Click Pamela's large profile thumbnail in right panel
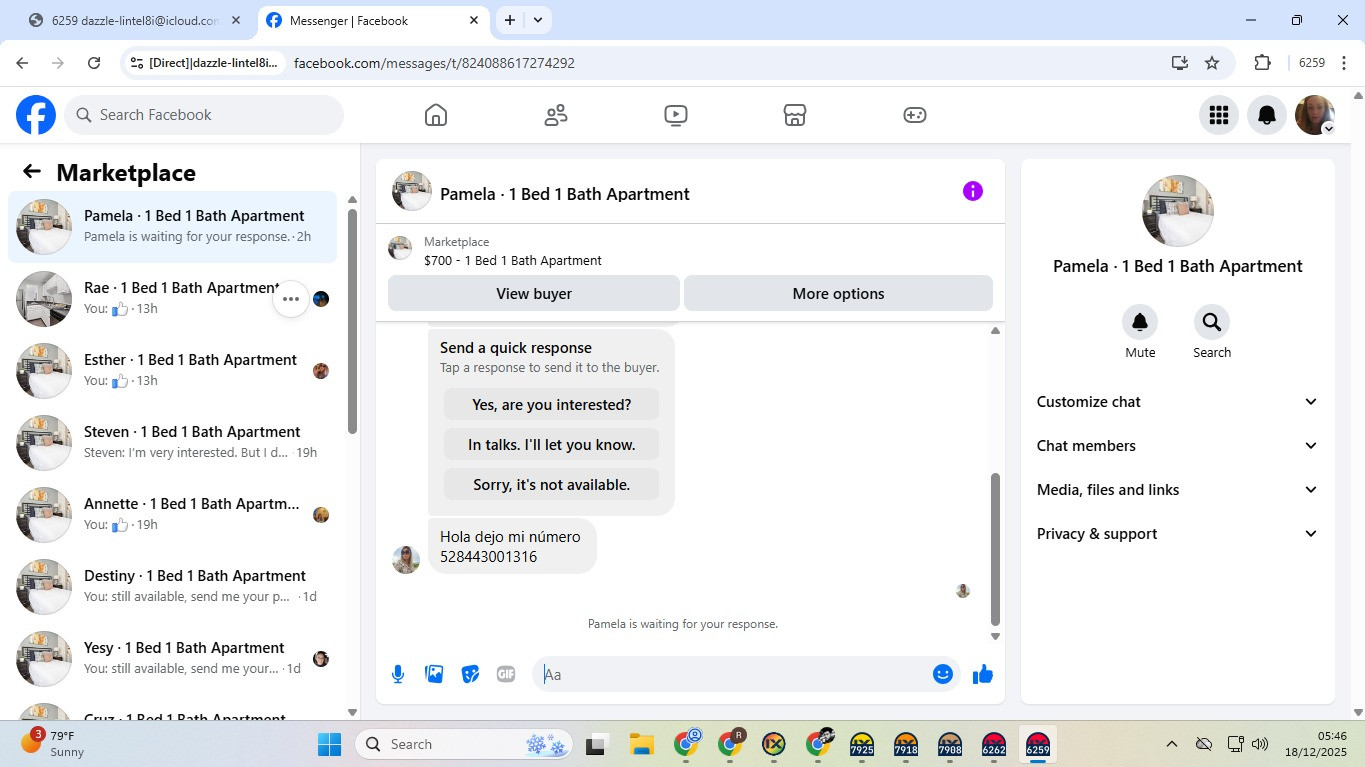The height and width of the screenshot is (767, 1365). 1178,211
